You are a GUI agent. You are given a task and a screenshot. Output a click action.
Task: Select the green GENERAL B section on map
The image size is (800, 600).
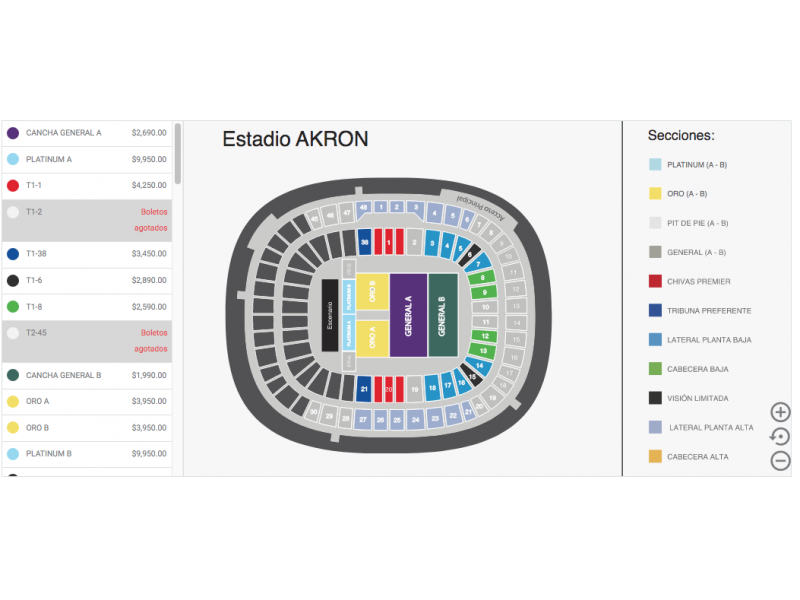click(x=442, y=315)
